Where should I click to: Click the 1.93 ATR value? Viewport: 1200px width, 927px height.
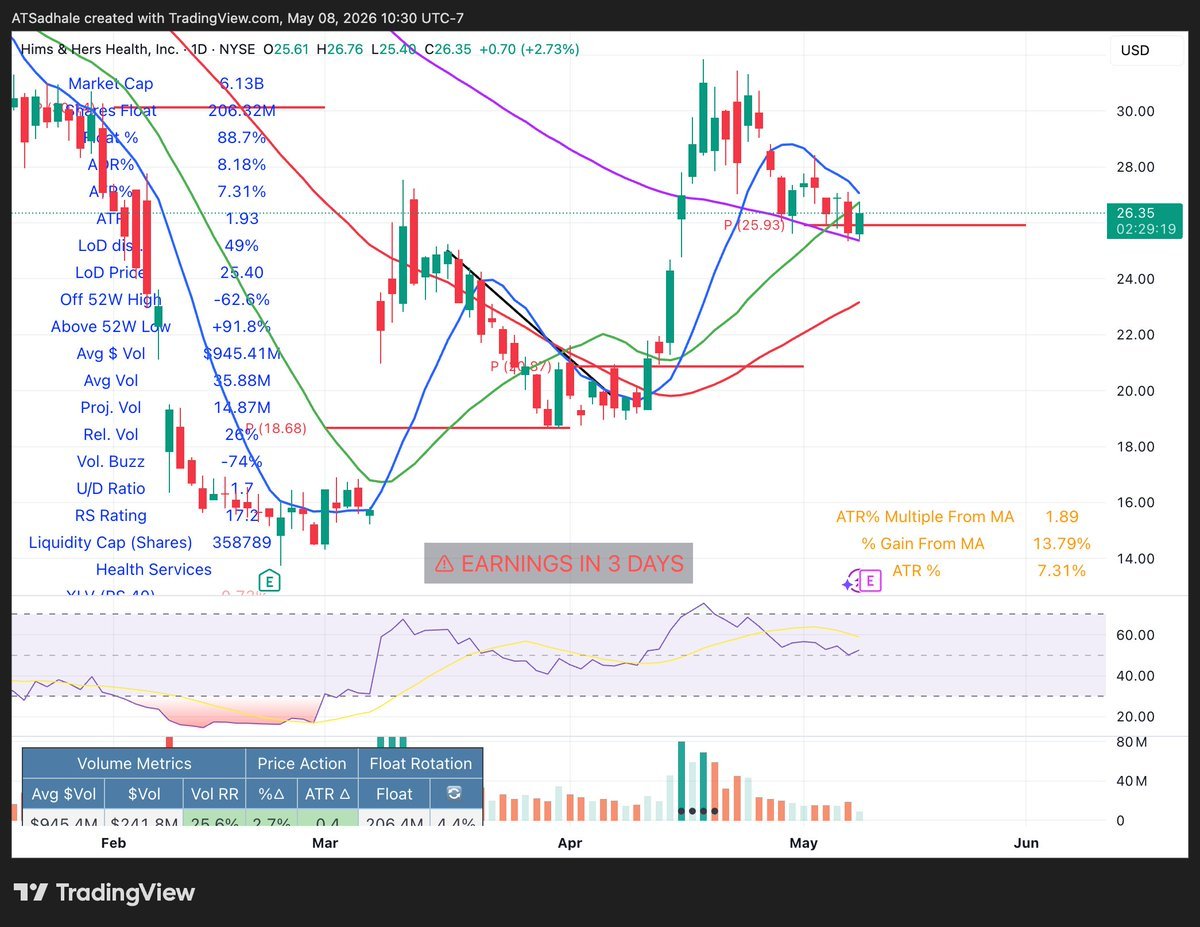pyautogui.click(x=242, y=219)
